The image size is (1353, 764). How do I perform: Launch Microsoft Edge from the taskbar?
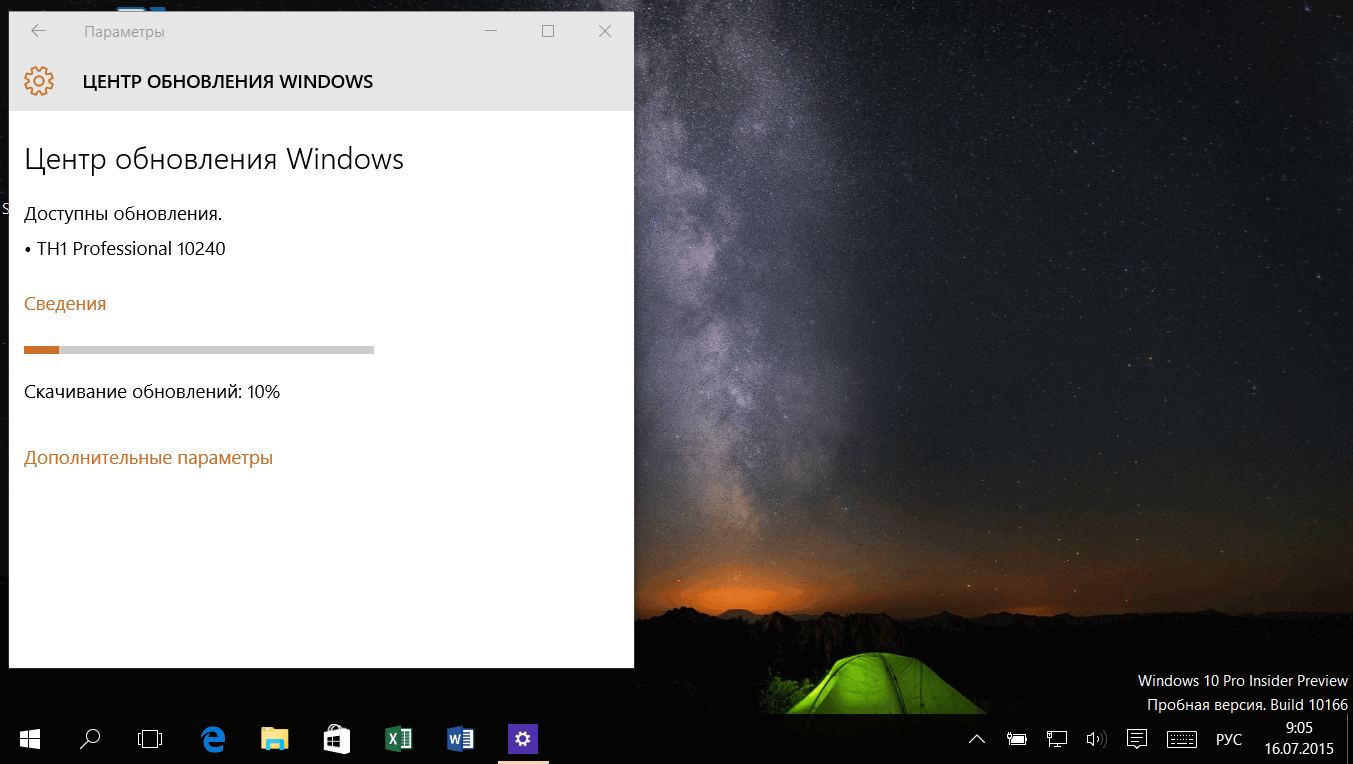coord(213,739)
